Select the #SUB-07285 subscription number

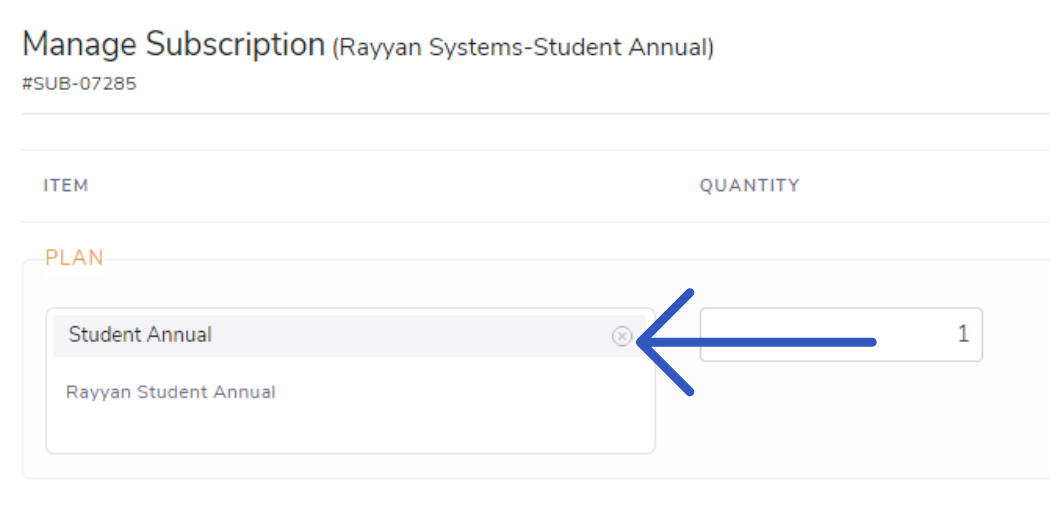click(x=79, y=84)
